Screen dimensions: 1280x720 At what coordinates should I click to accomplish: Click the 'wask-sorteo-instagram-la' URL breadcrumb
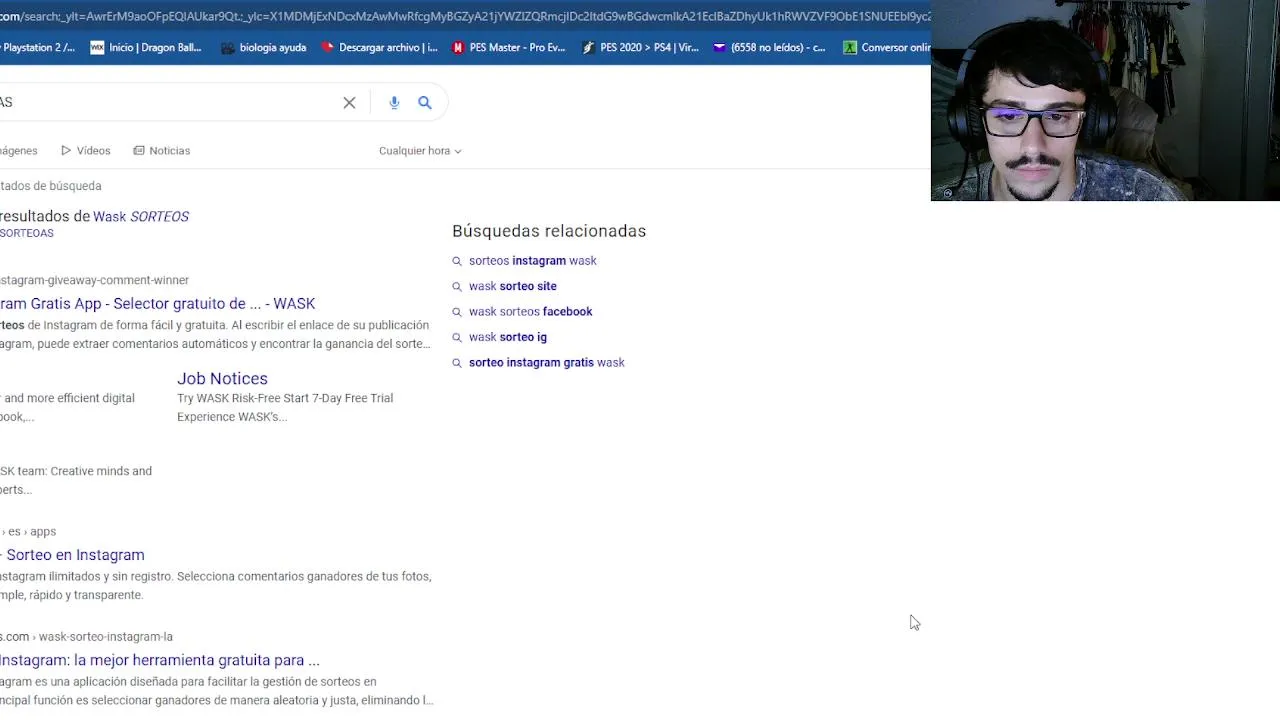point(105,637)
